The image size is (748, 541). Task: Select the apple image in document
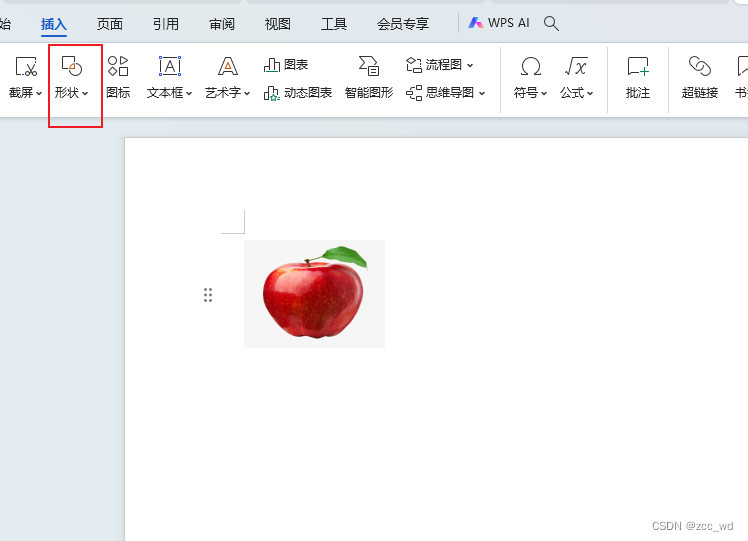point(314,294)
